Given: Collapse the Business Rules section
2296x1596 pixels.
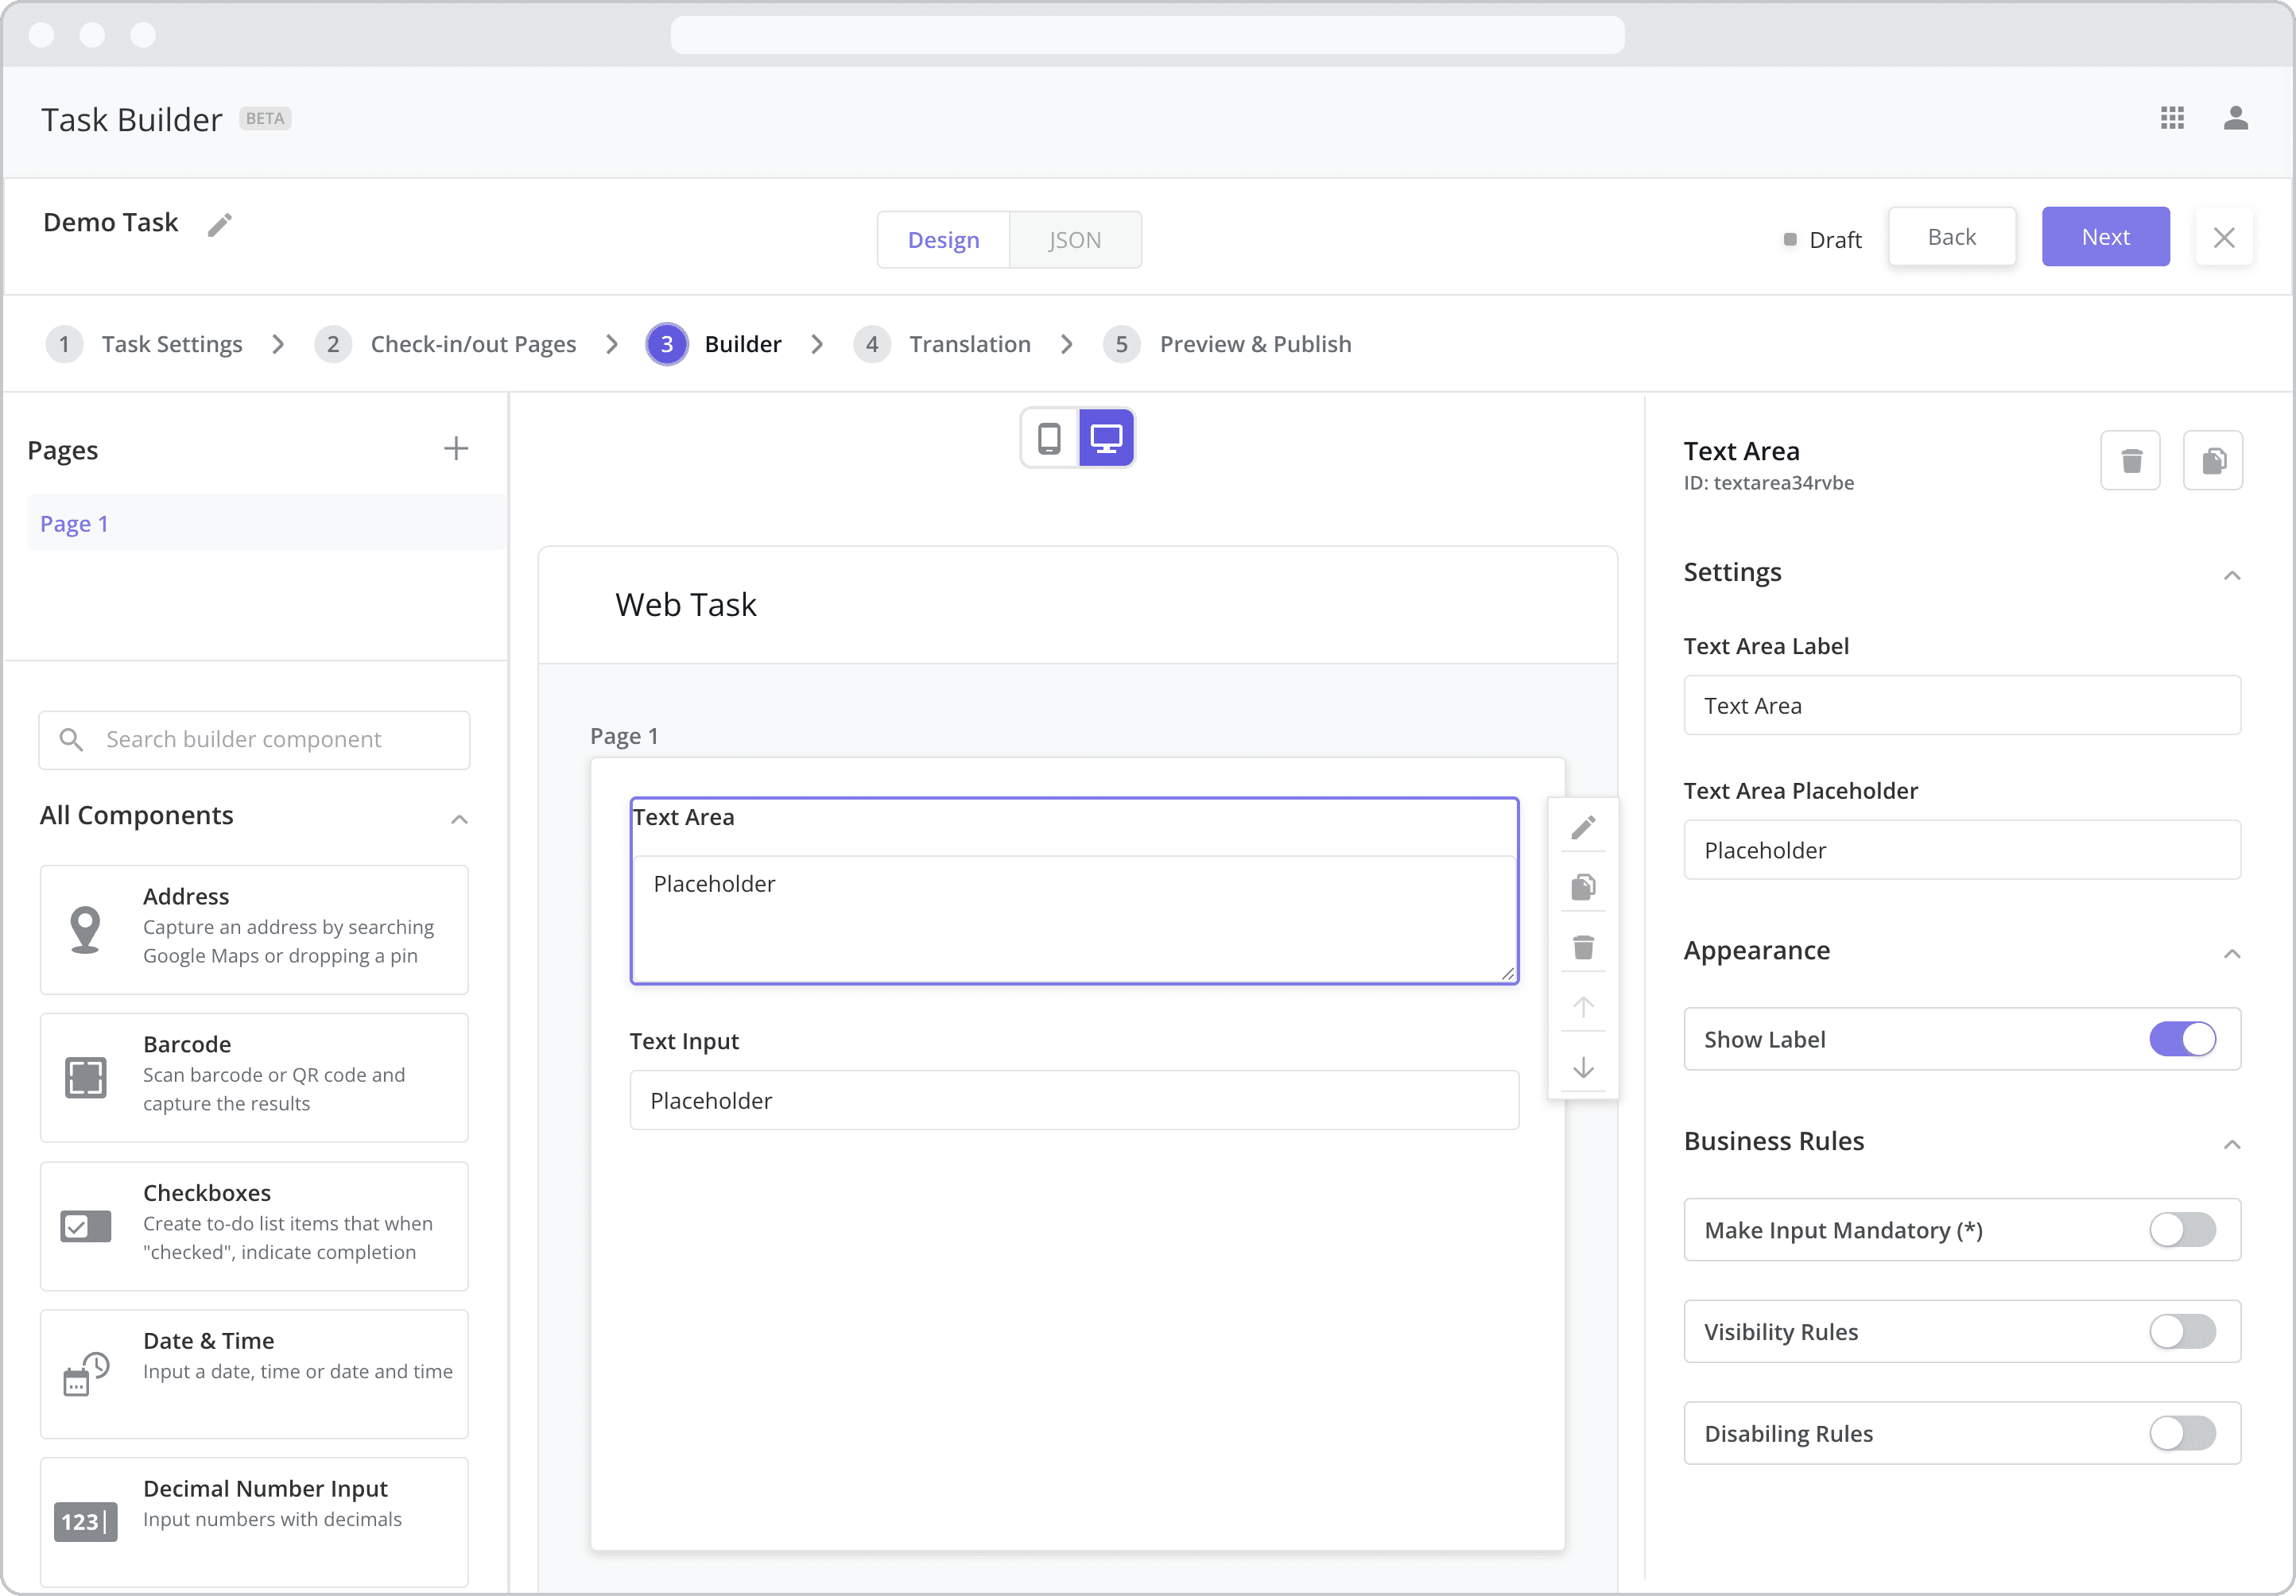Looking at the screenshot, I should tap(2232, 1144).
